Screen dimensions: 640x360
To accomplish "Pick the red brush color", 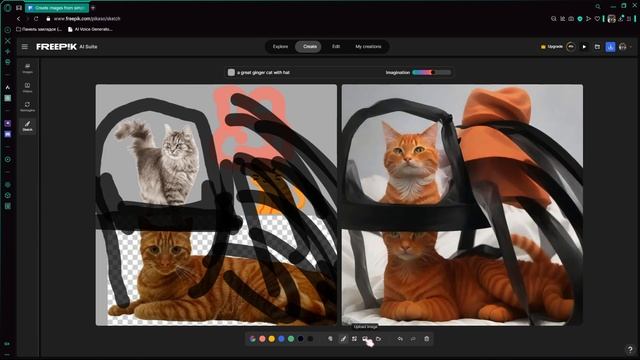I will pyautogui.click(x=262, y=339).
